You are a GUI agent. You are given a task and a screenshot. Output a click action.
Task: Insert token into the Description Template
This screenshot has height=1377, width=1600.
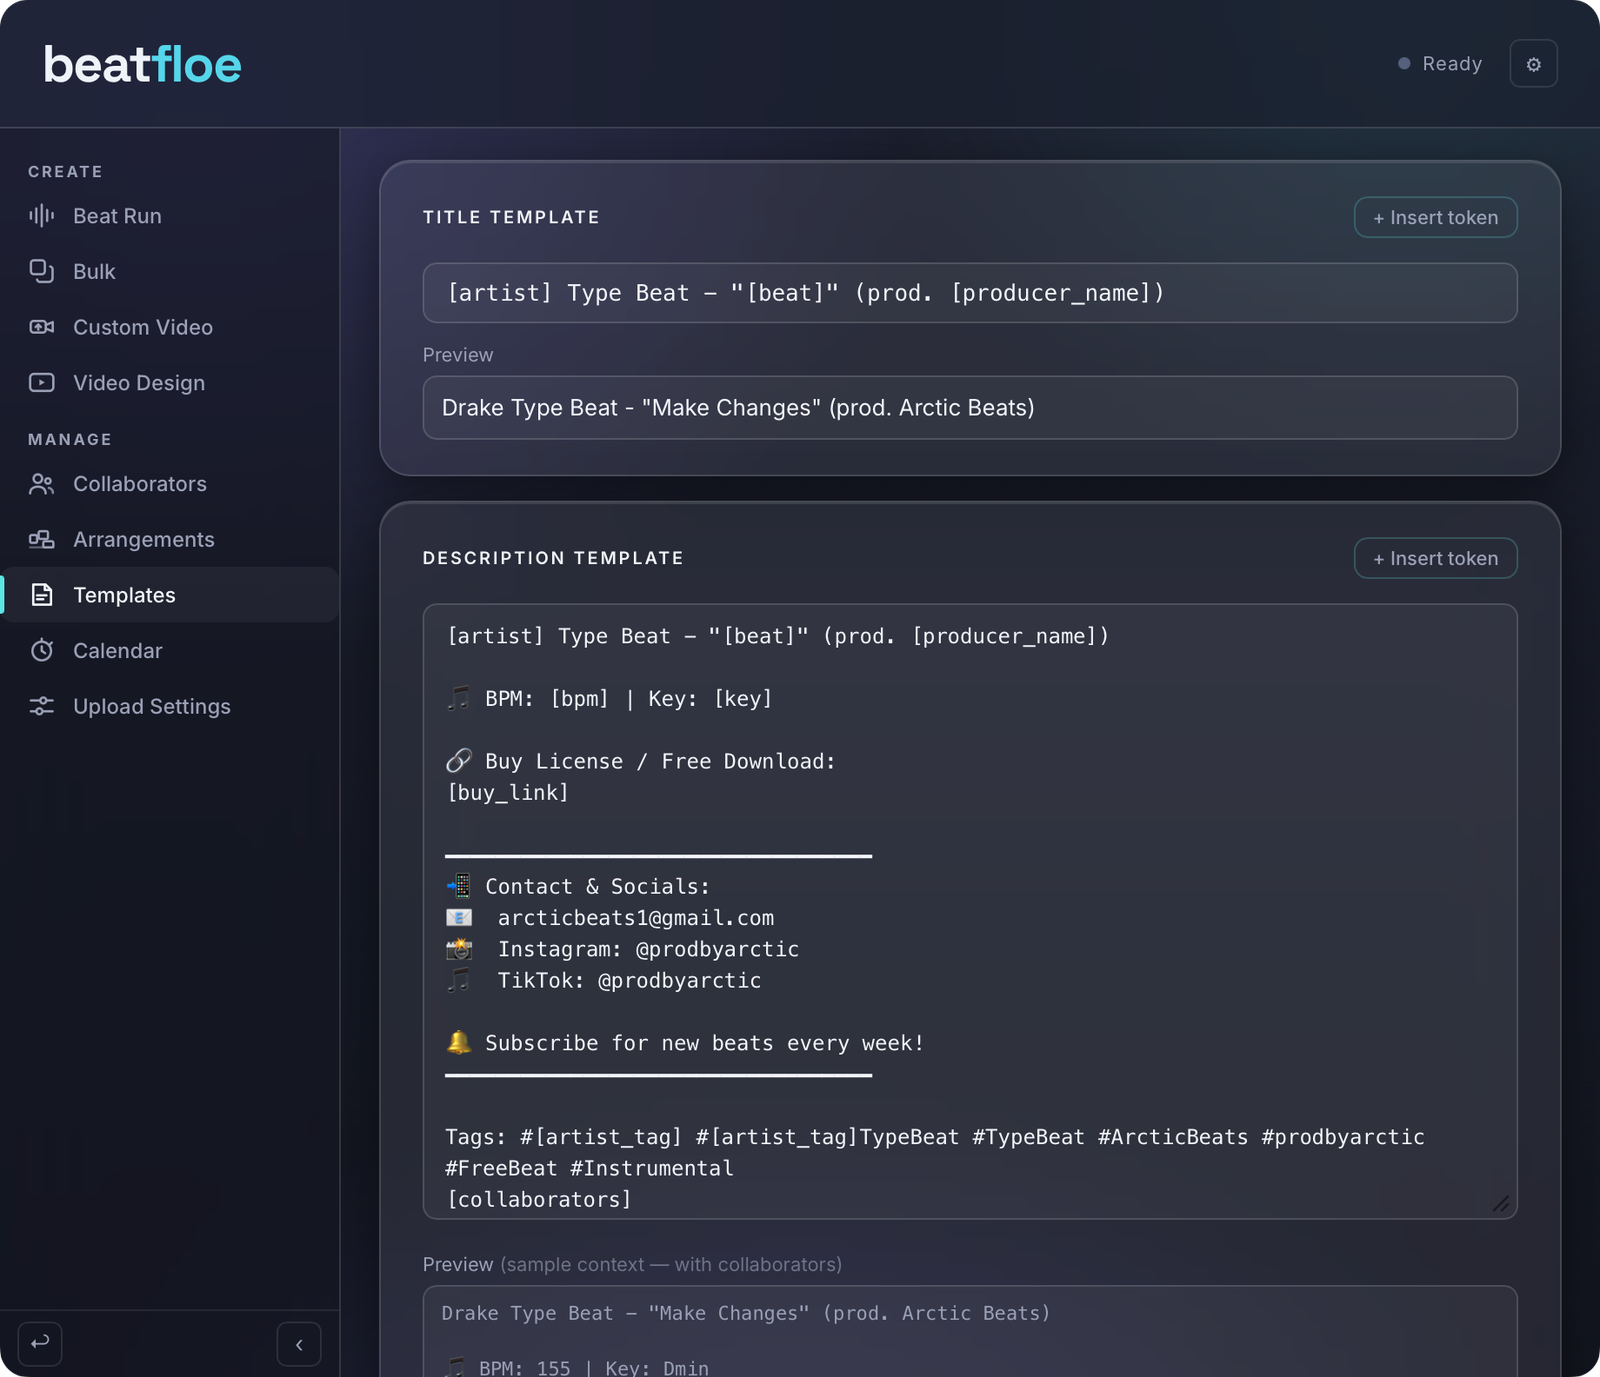[x=1435, y=559]
